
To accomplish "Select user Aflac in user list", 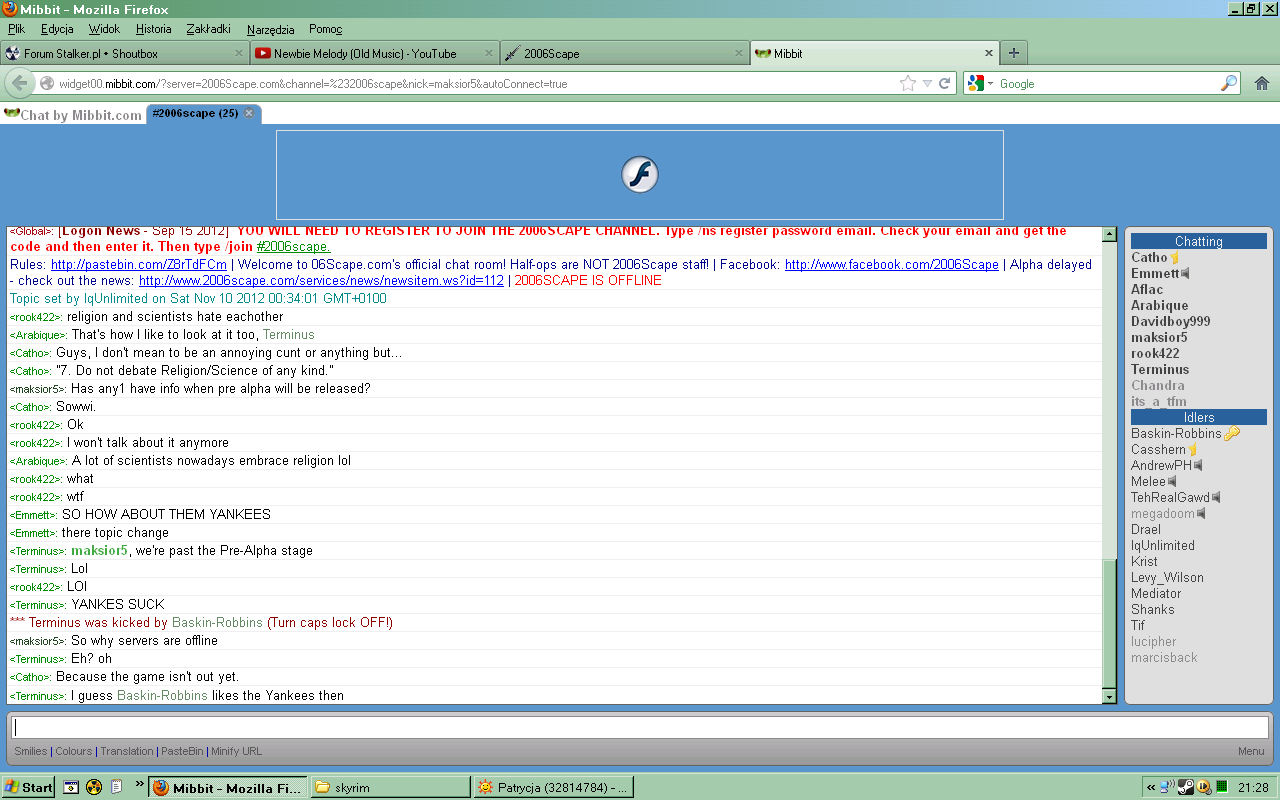I will [1147, 289].
